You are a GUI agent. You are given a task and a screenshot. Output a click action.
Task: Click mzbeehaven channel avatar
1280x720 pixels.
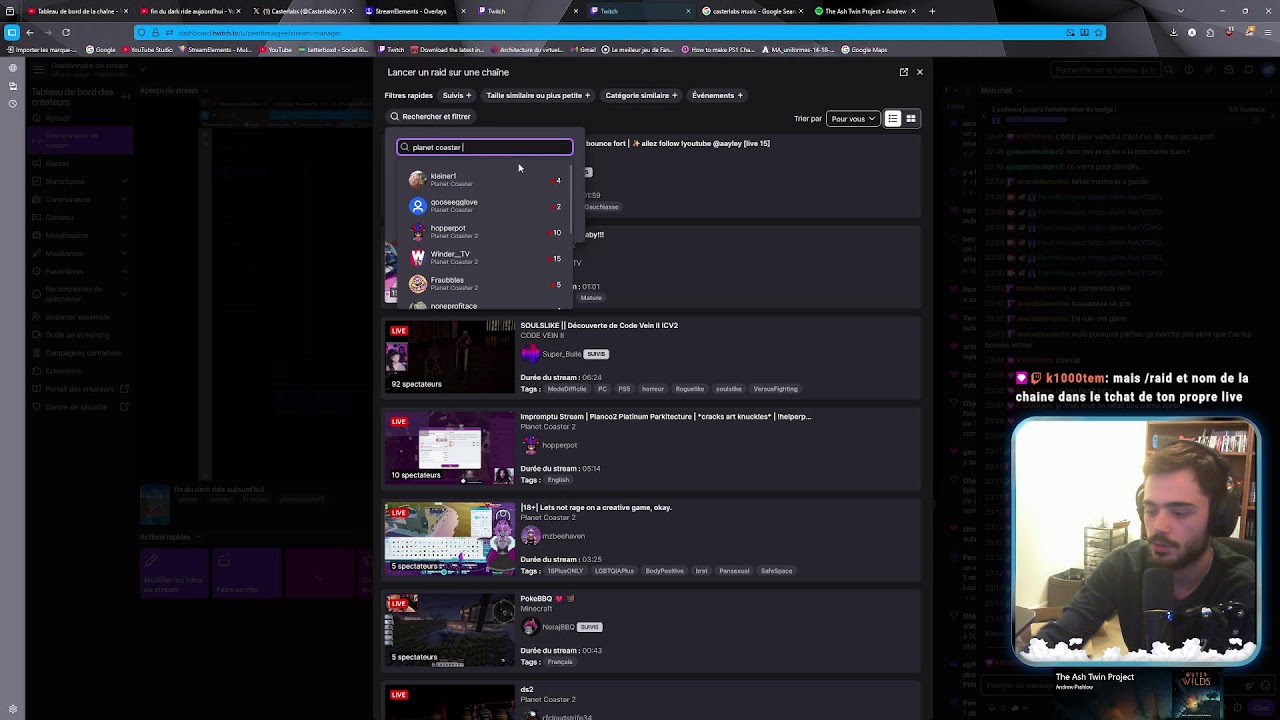[x=530, y=535]
